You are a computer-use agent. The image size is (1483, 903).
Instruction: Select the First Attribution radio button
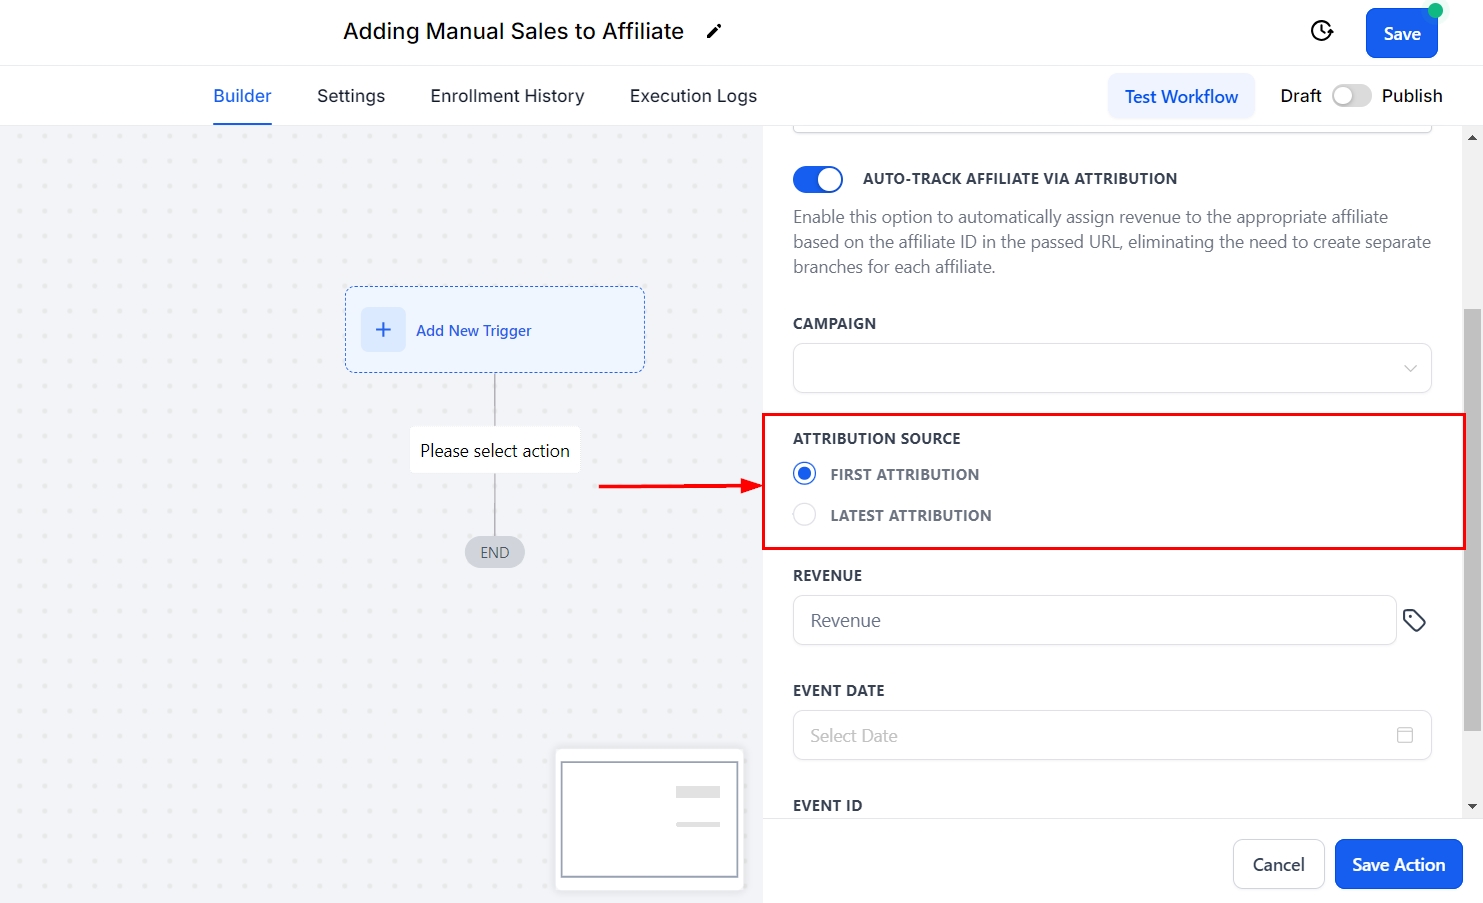[805, 474]
